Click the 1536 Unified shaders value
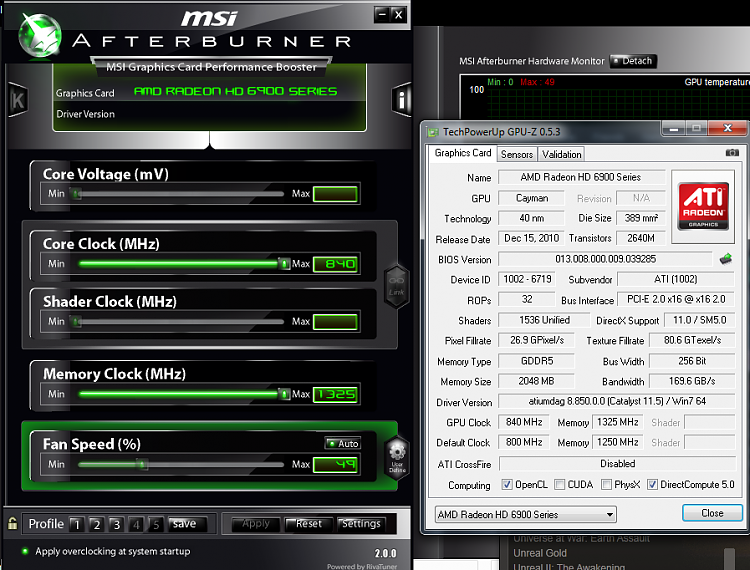Viewport: 750px width, 570px height. (544, 320)
